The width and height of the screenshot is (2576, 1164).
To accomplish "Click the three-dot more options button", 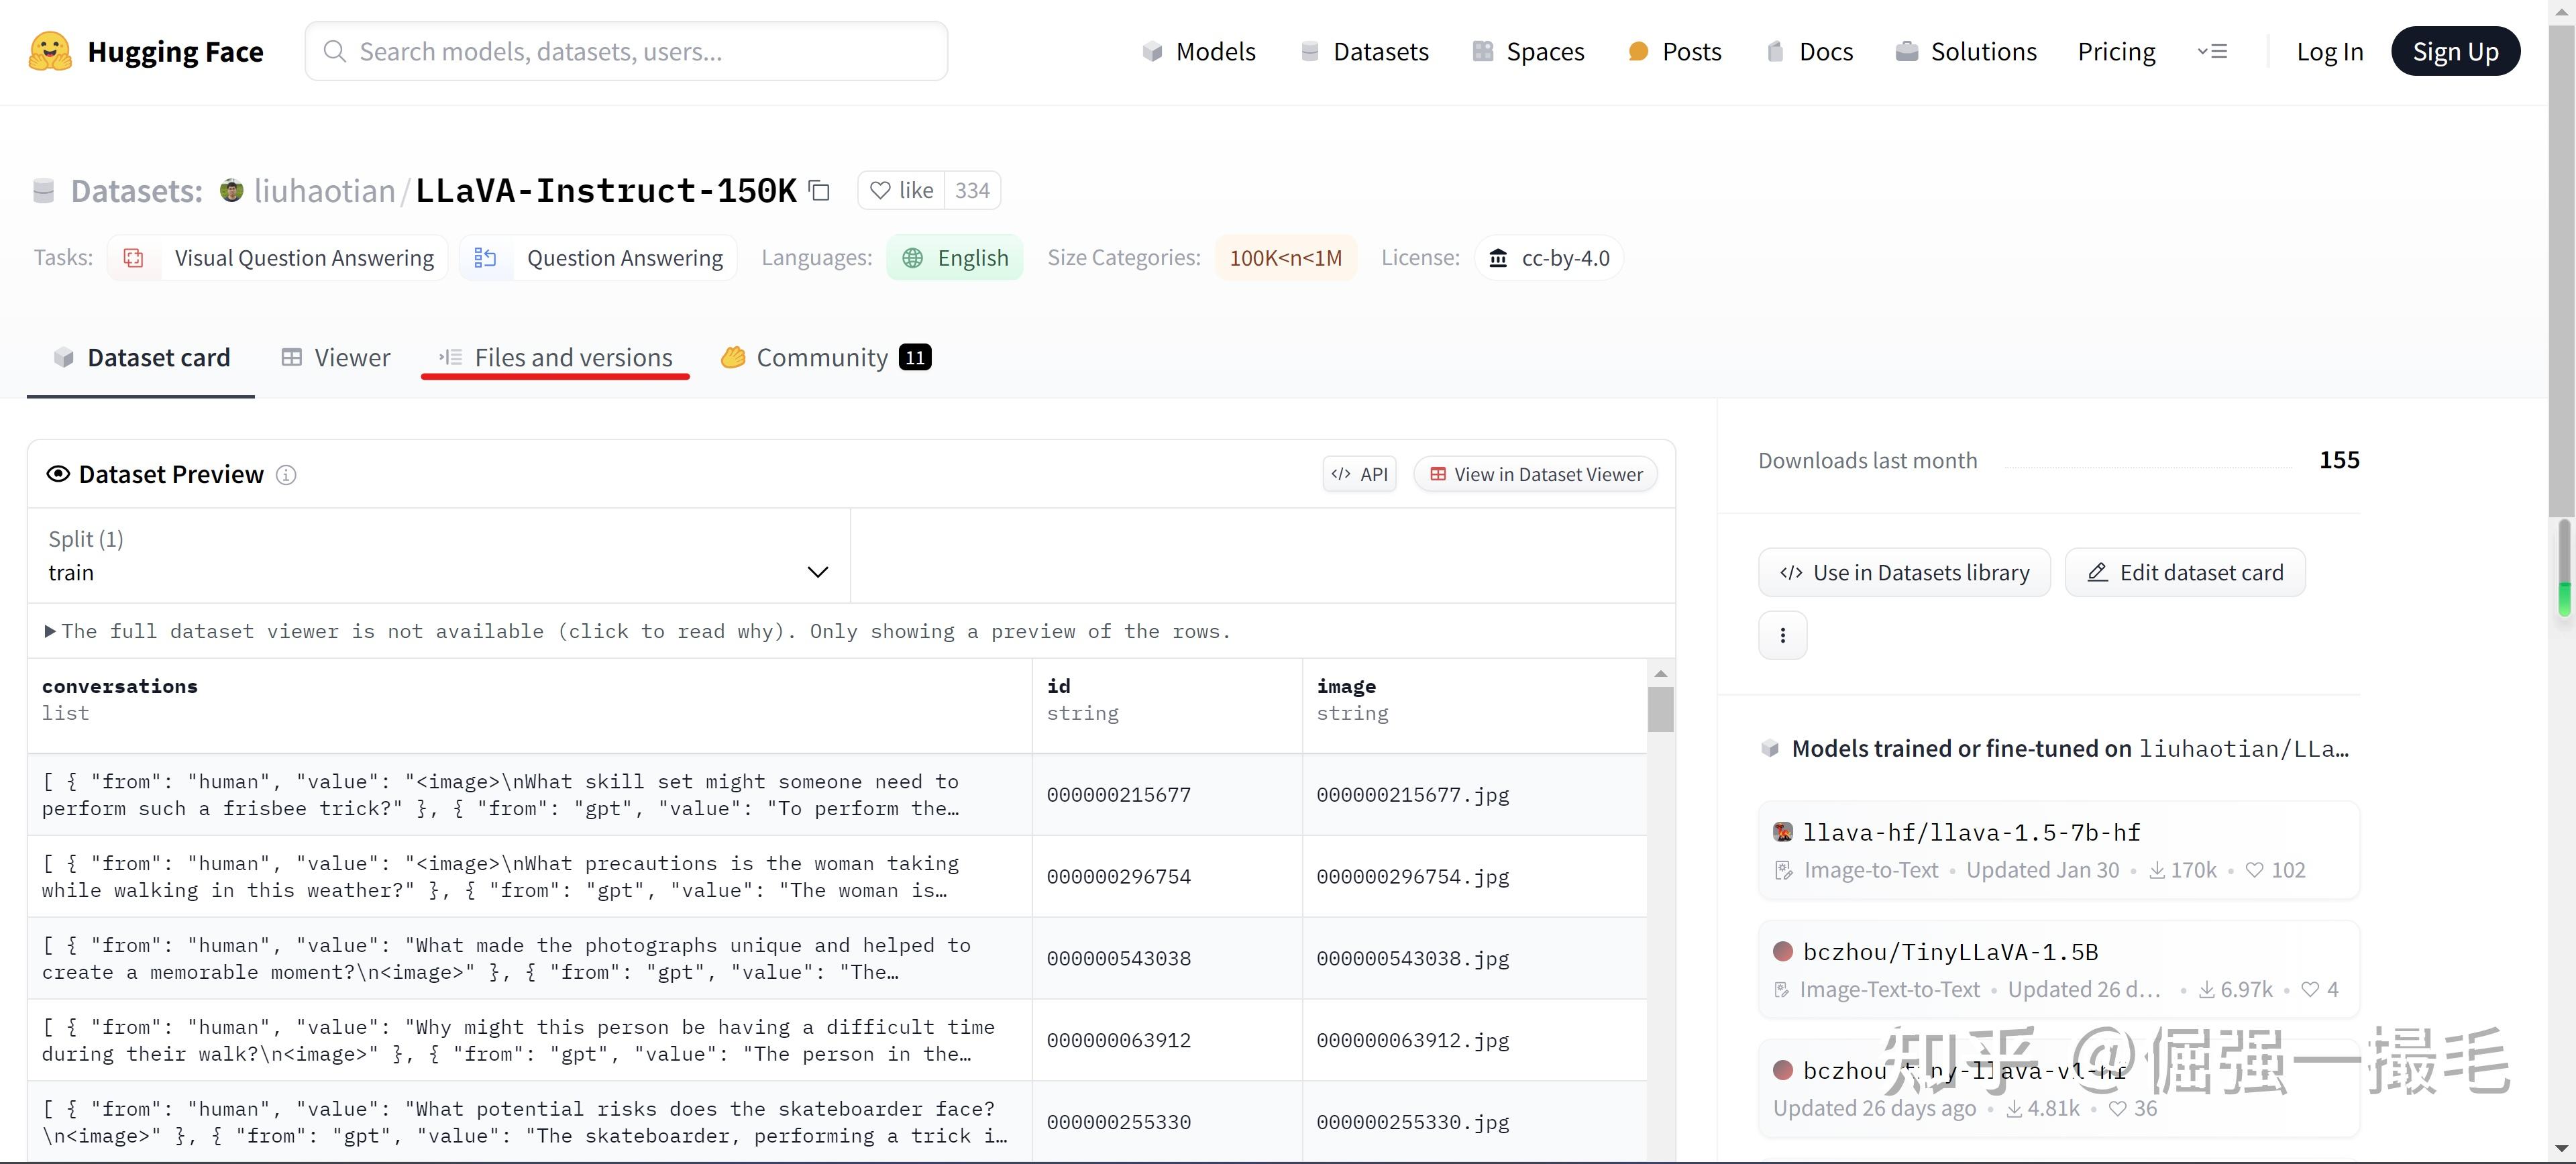I will click(1782, 635).
